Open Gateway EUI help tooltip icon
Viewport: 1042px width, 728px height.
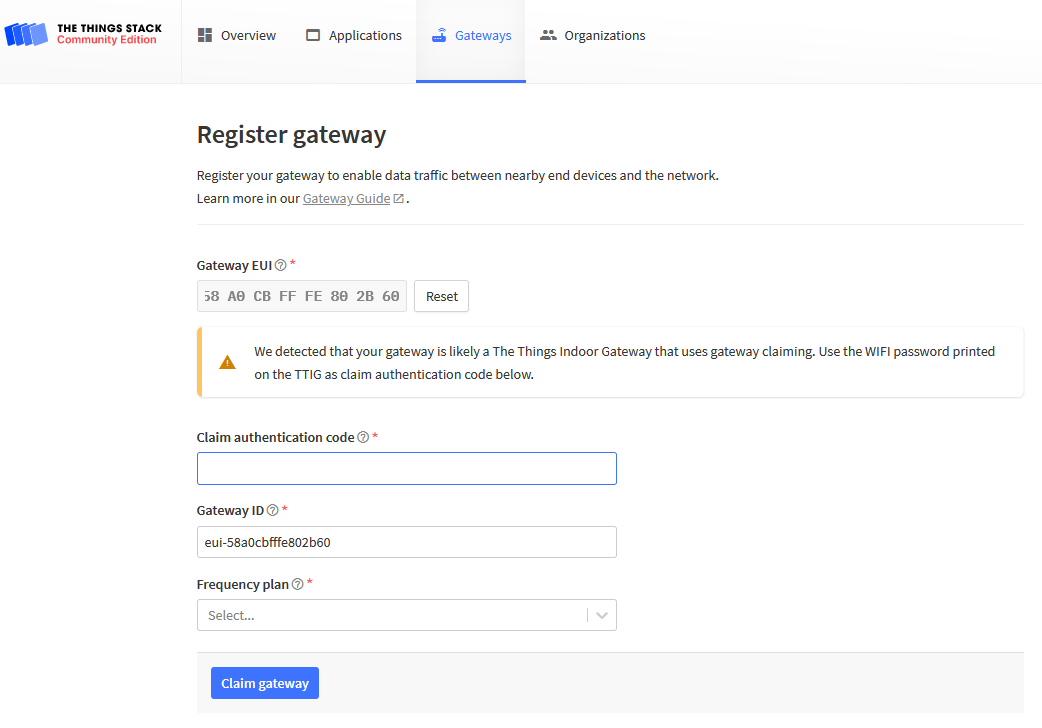pyautogui.click(x=281, y=265)
